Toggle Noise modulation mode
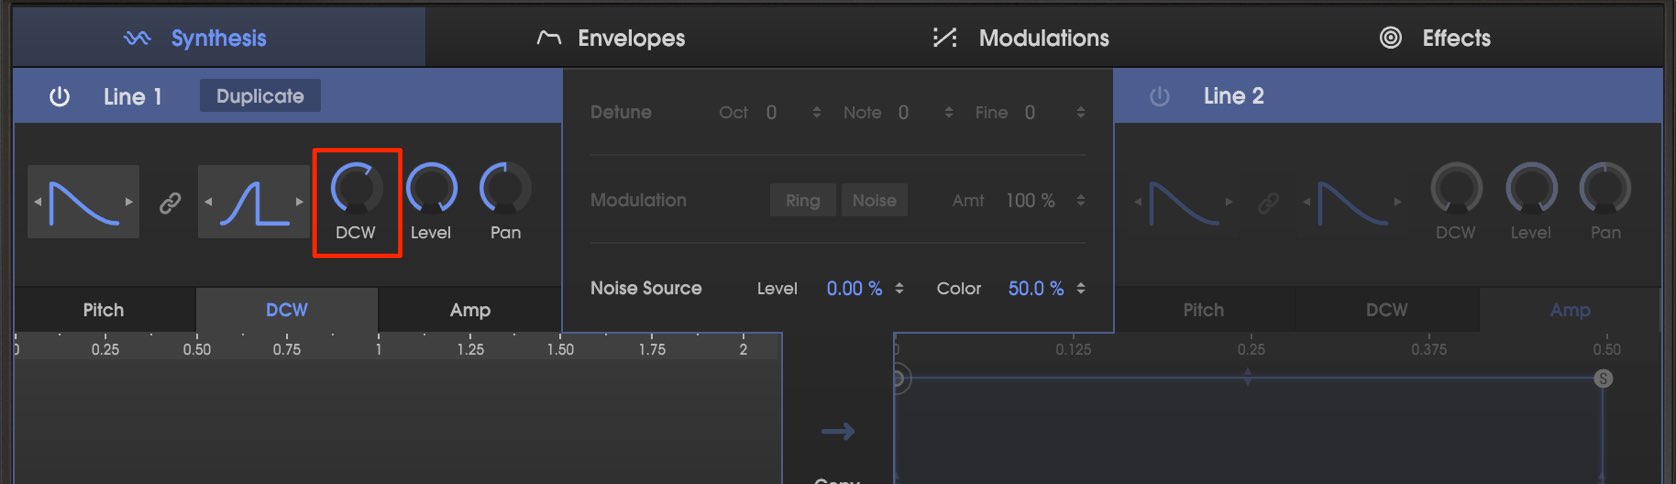The image size is (1676, 484). coord(874,200)
